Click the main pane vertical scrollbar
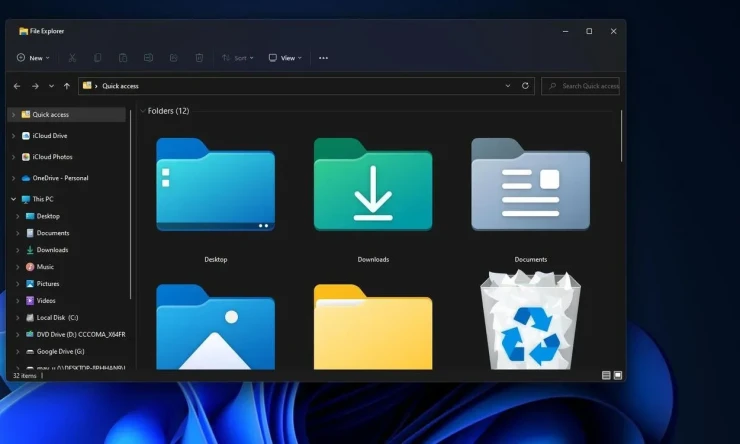This screenshot has width=740, height=444. 622,136
